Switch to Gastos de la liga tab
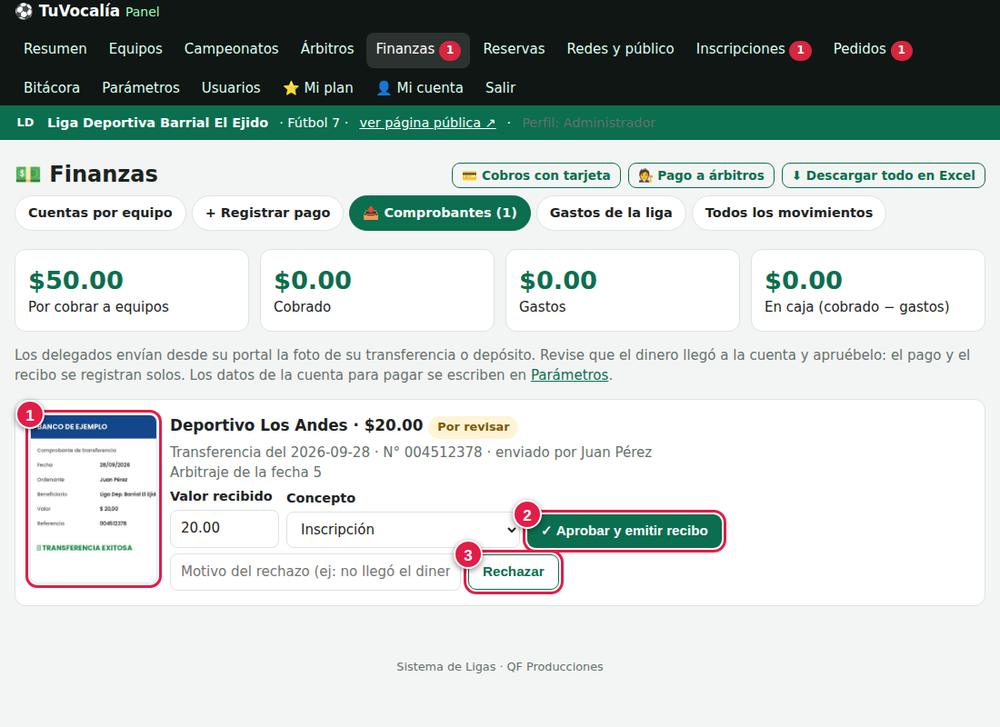Image resolution: width=1000 pixels, height=727 pixels. [611, 213]
